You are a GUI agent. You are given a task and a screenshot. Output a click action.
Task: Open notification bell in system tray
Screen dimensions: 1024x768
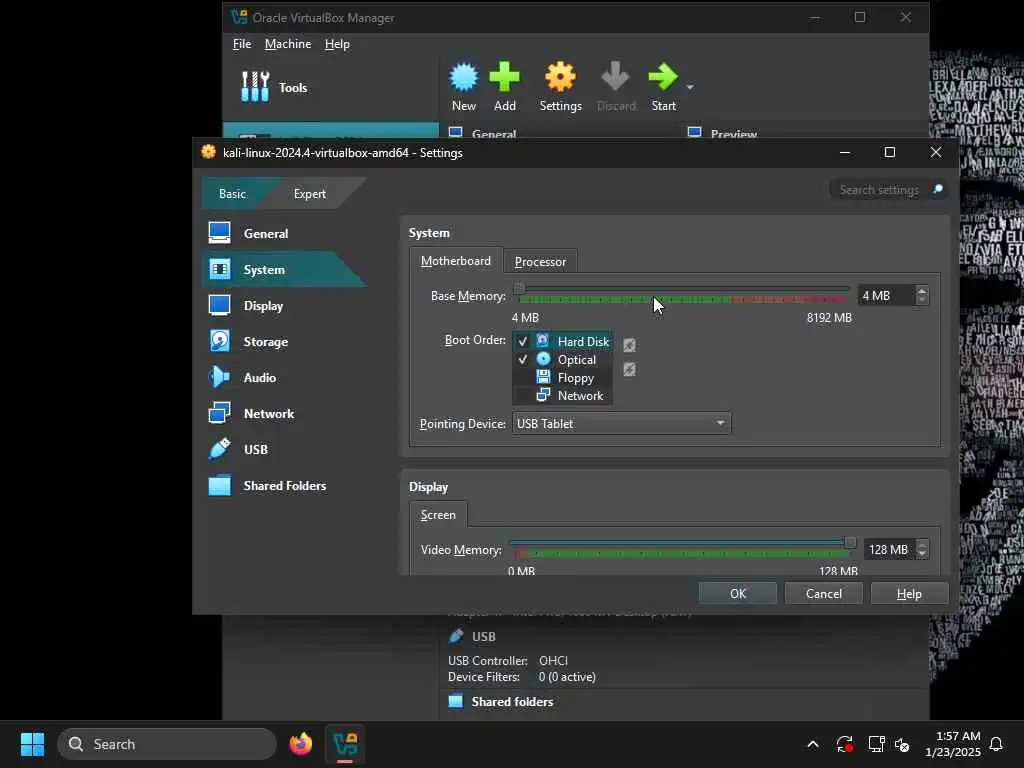click(996, 744)
